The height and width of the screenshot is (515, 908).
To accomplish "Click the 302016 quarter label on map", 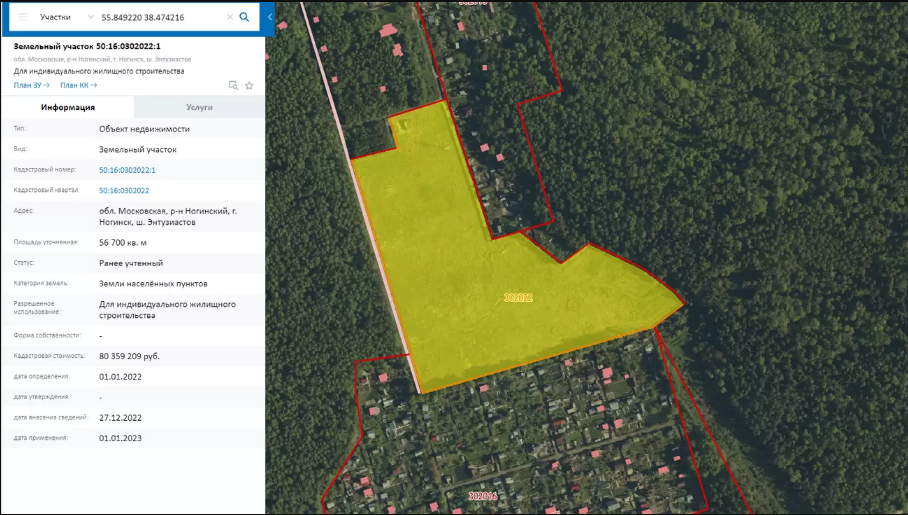I will (x=482, y=496).
